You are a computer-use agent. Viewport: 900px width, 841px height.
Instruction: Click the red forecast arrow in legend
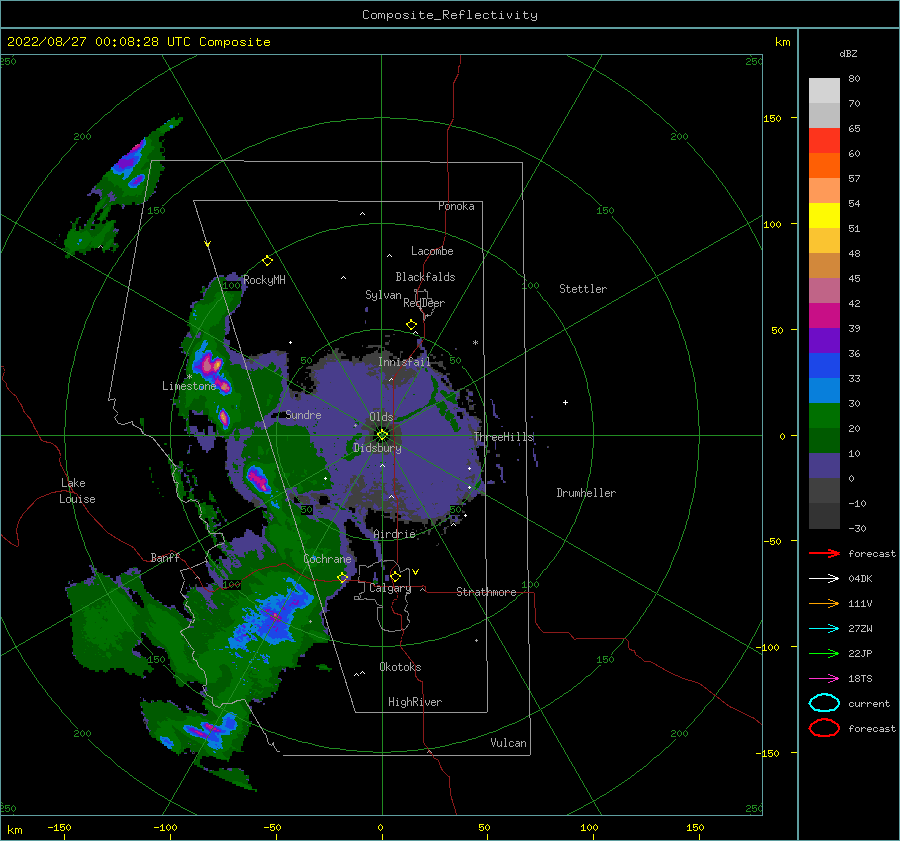coord(824,553)
